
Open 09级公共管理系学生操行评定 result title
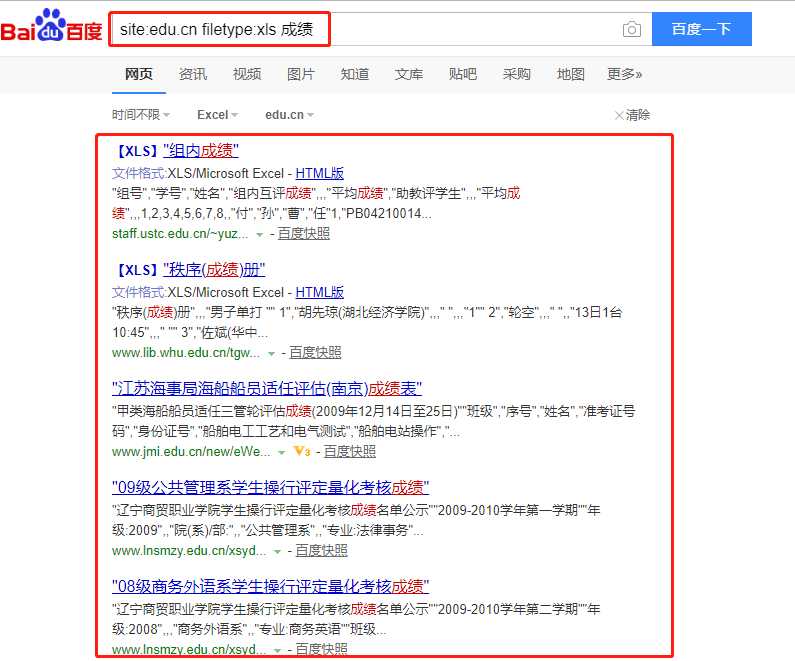tap(270, 488)
